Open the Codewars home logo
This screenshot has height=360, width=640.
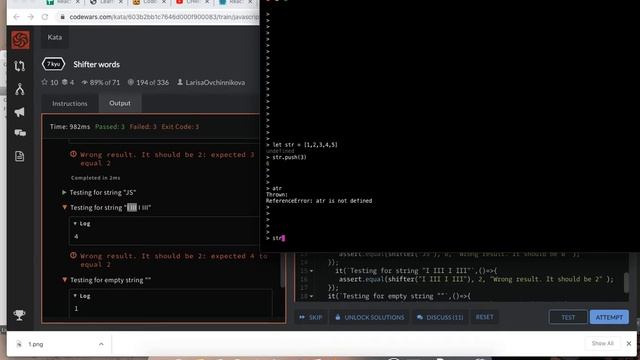(x=20, y=40)
